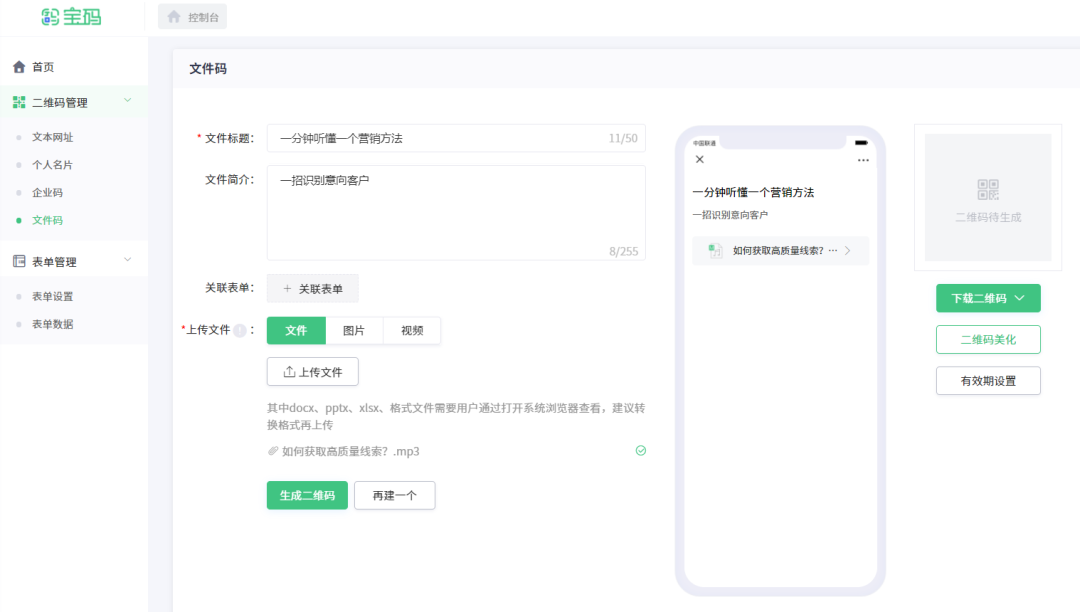Click the 文件简介 text area
Viewport: 1080px width, 612px height.
(x=456, y=212)
